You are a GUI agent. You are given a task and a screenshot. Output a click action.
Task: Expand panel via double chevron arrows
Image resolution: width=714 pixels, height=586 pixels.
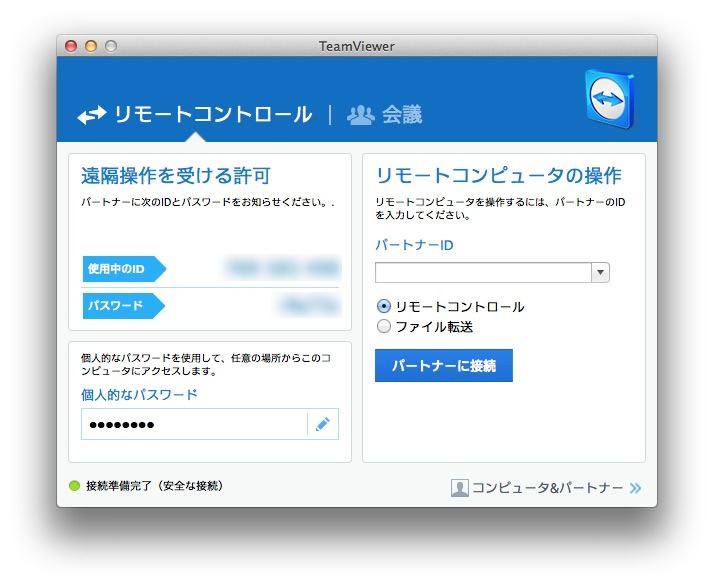click(x=635, y=488)
